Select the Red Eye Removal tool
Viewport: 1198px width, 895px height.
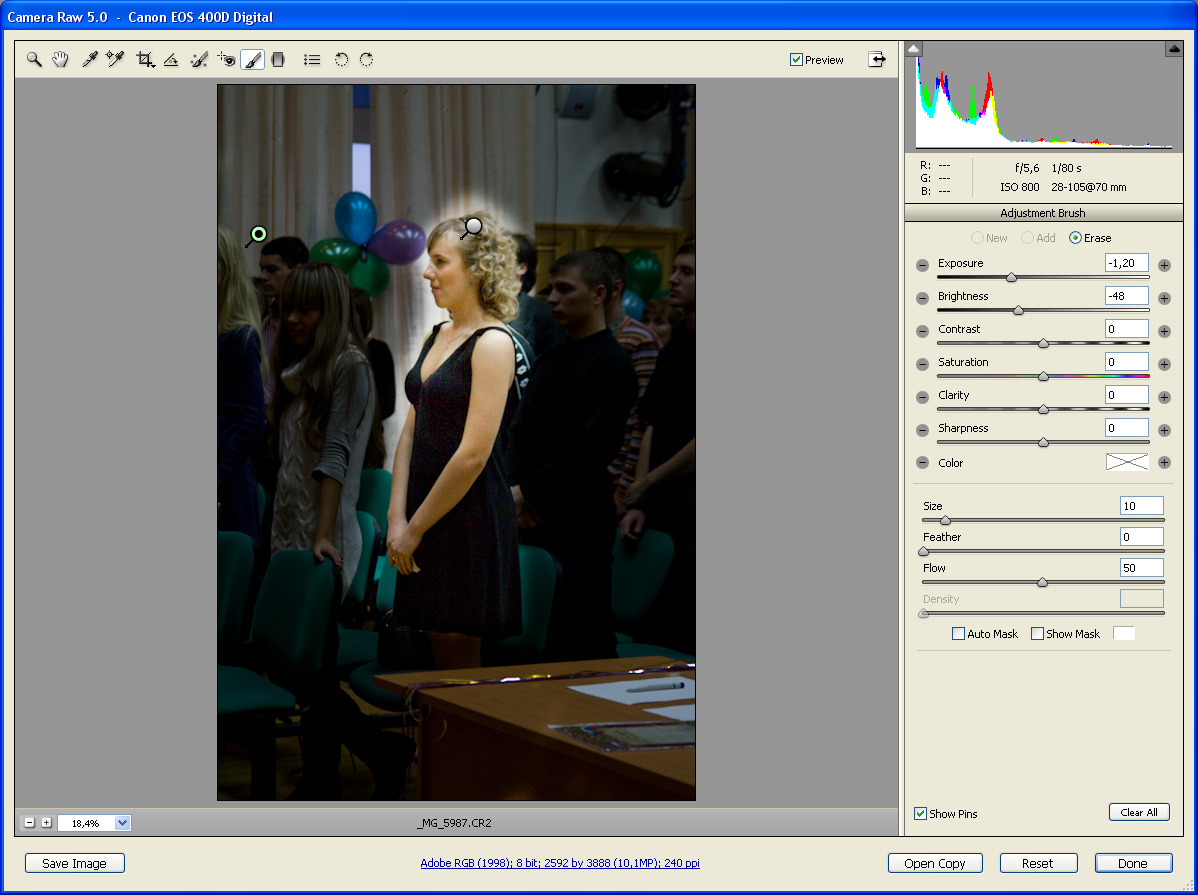pos(226,60)
